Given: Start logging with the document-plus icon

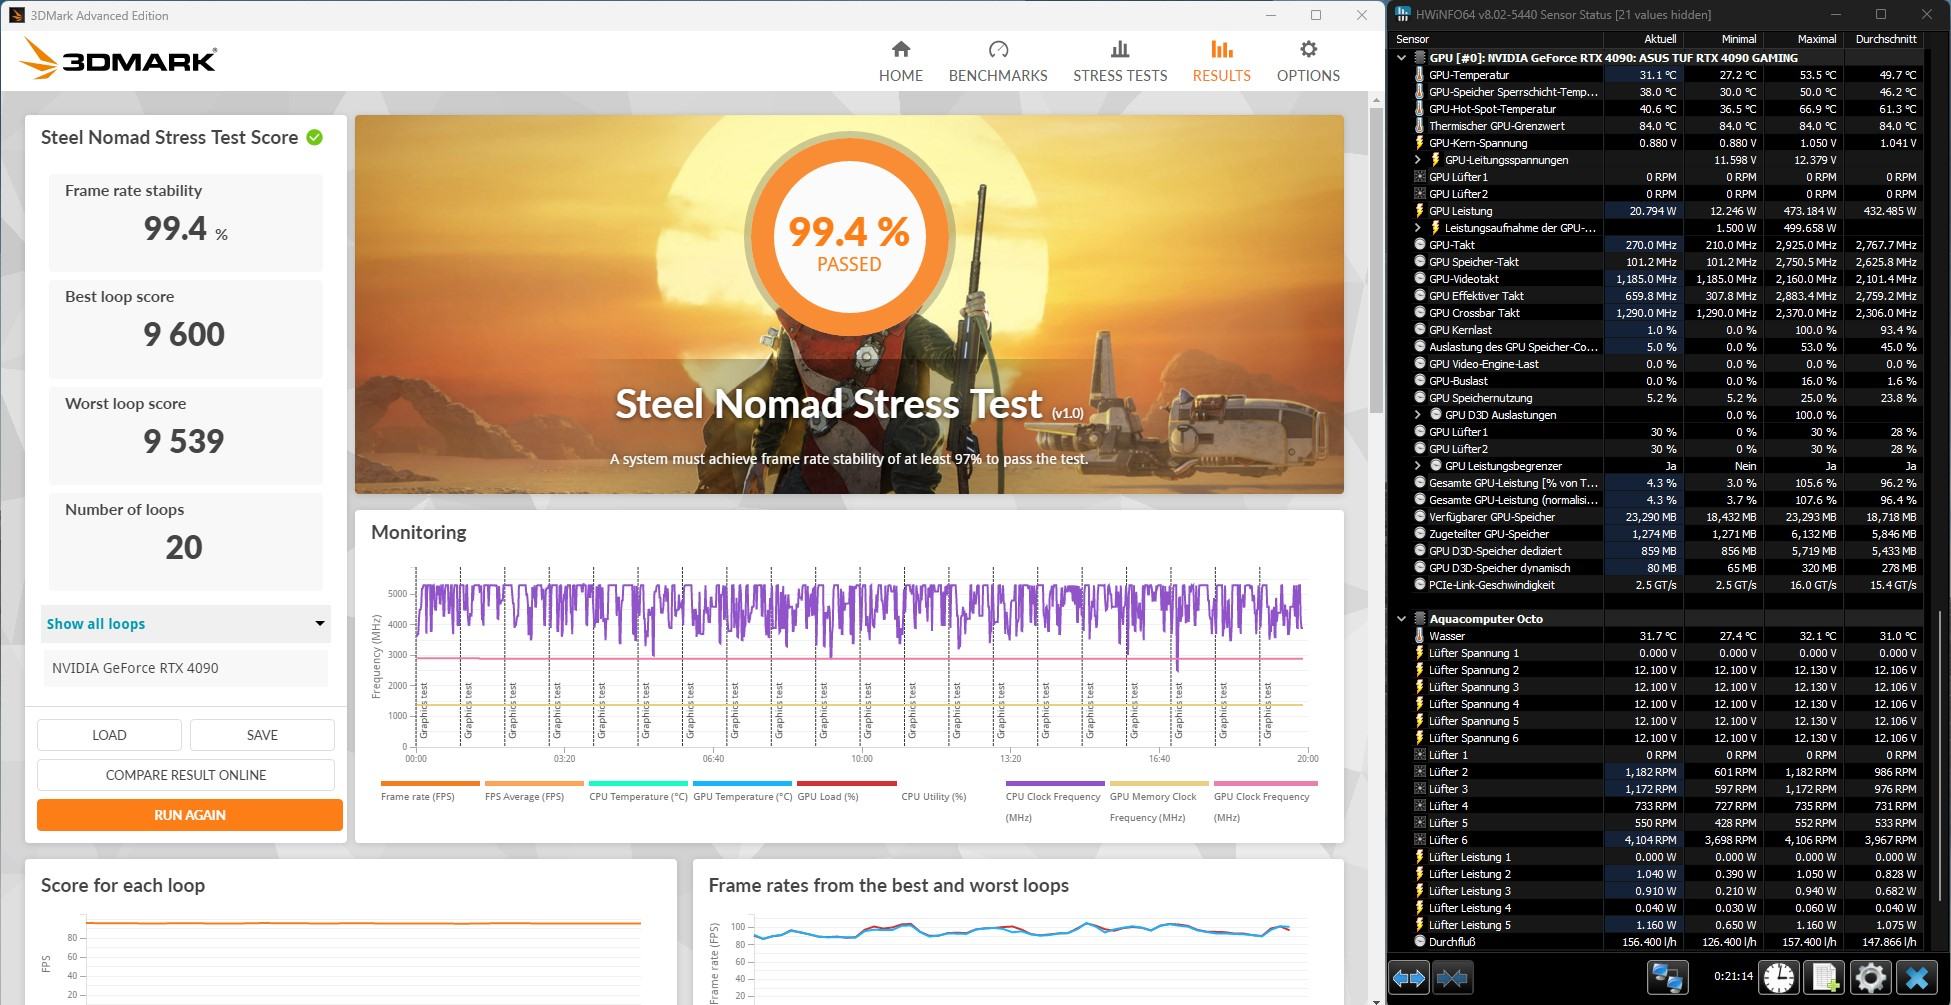Looking at the screenshot, I should (1824, 977).
